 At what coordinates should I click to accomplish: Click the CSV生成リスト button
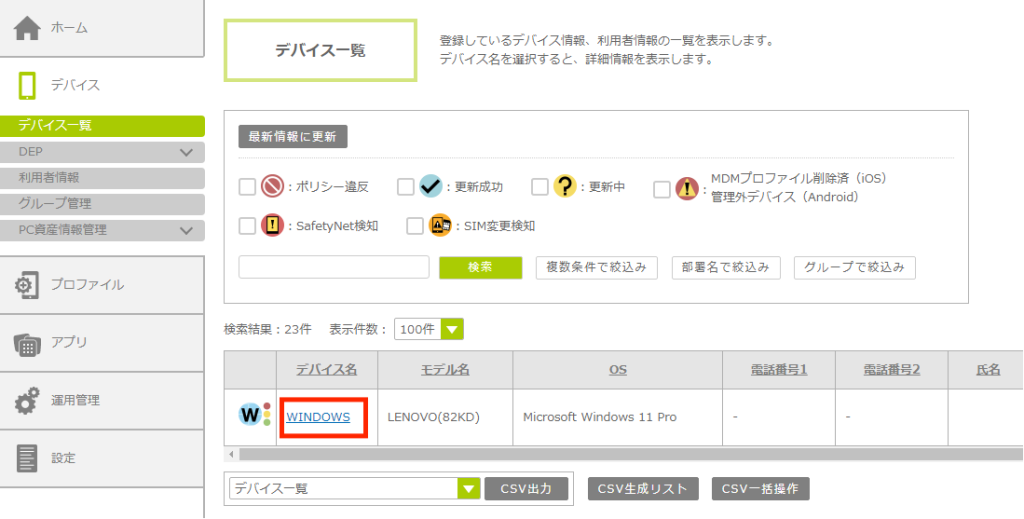pos(643,489)
